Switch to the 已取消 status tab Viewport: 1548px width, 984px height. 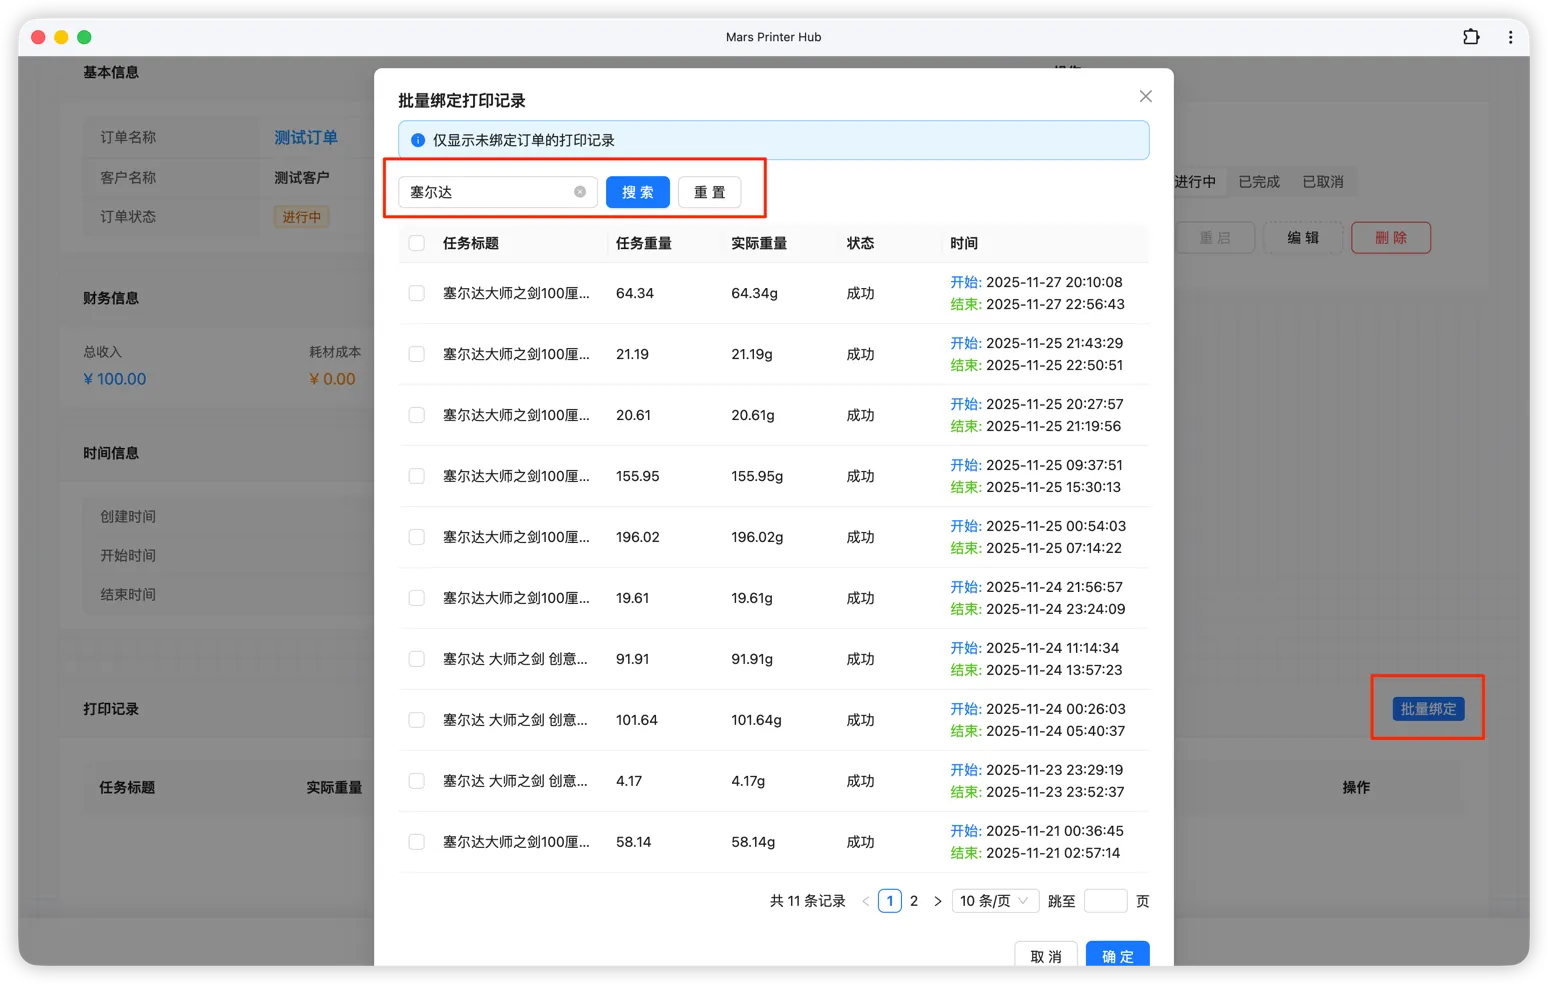[1322, 181]
